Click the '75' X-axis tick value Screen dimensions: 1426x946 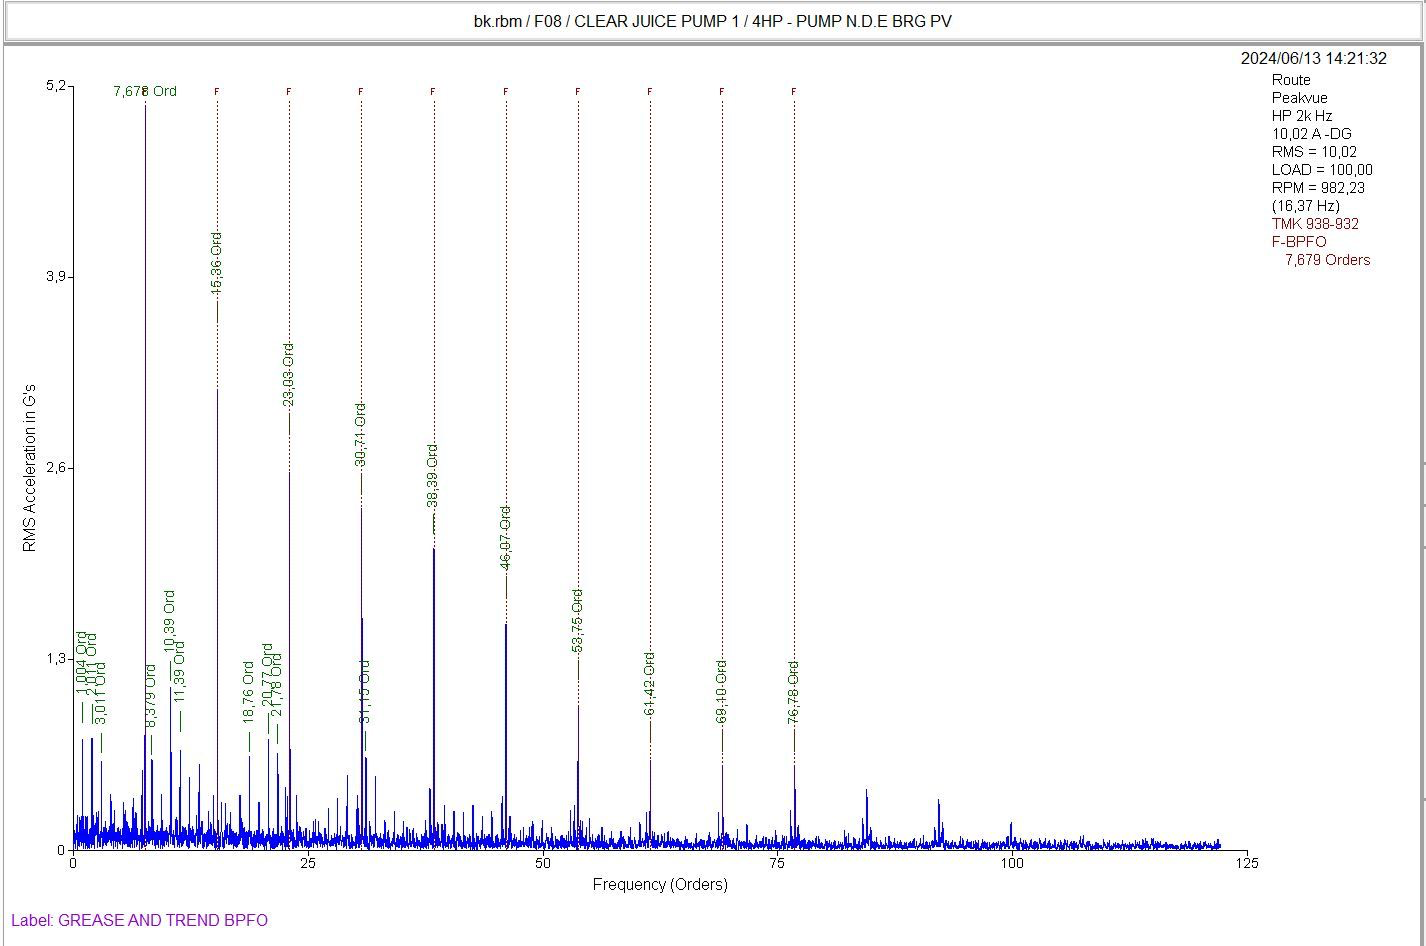click(x=777, y=863)
